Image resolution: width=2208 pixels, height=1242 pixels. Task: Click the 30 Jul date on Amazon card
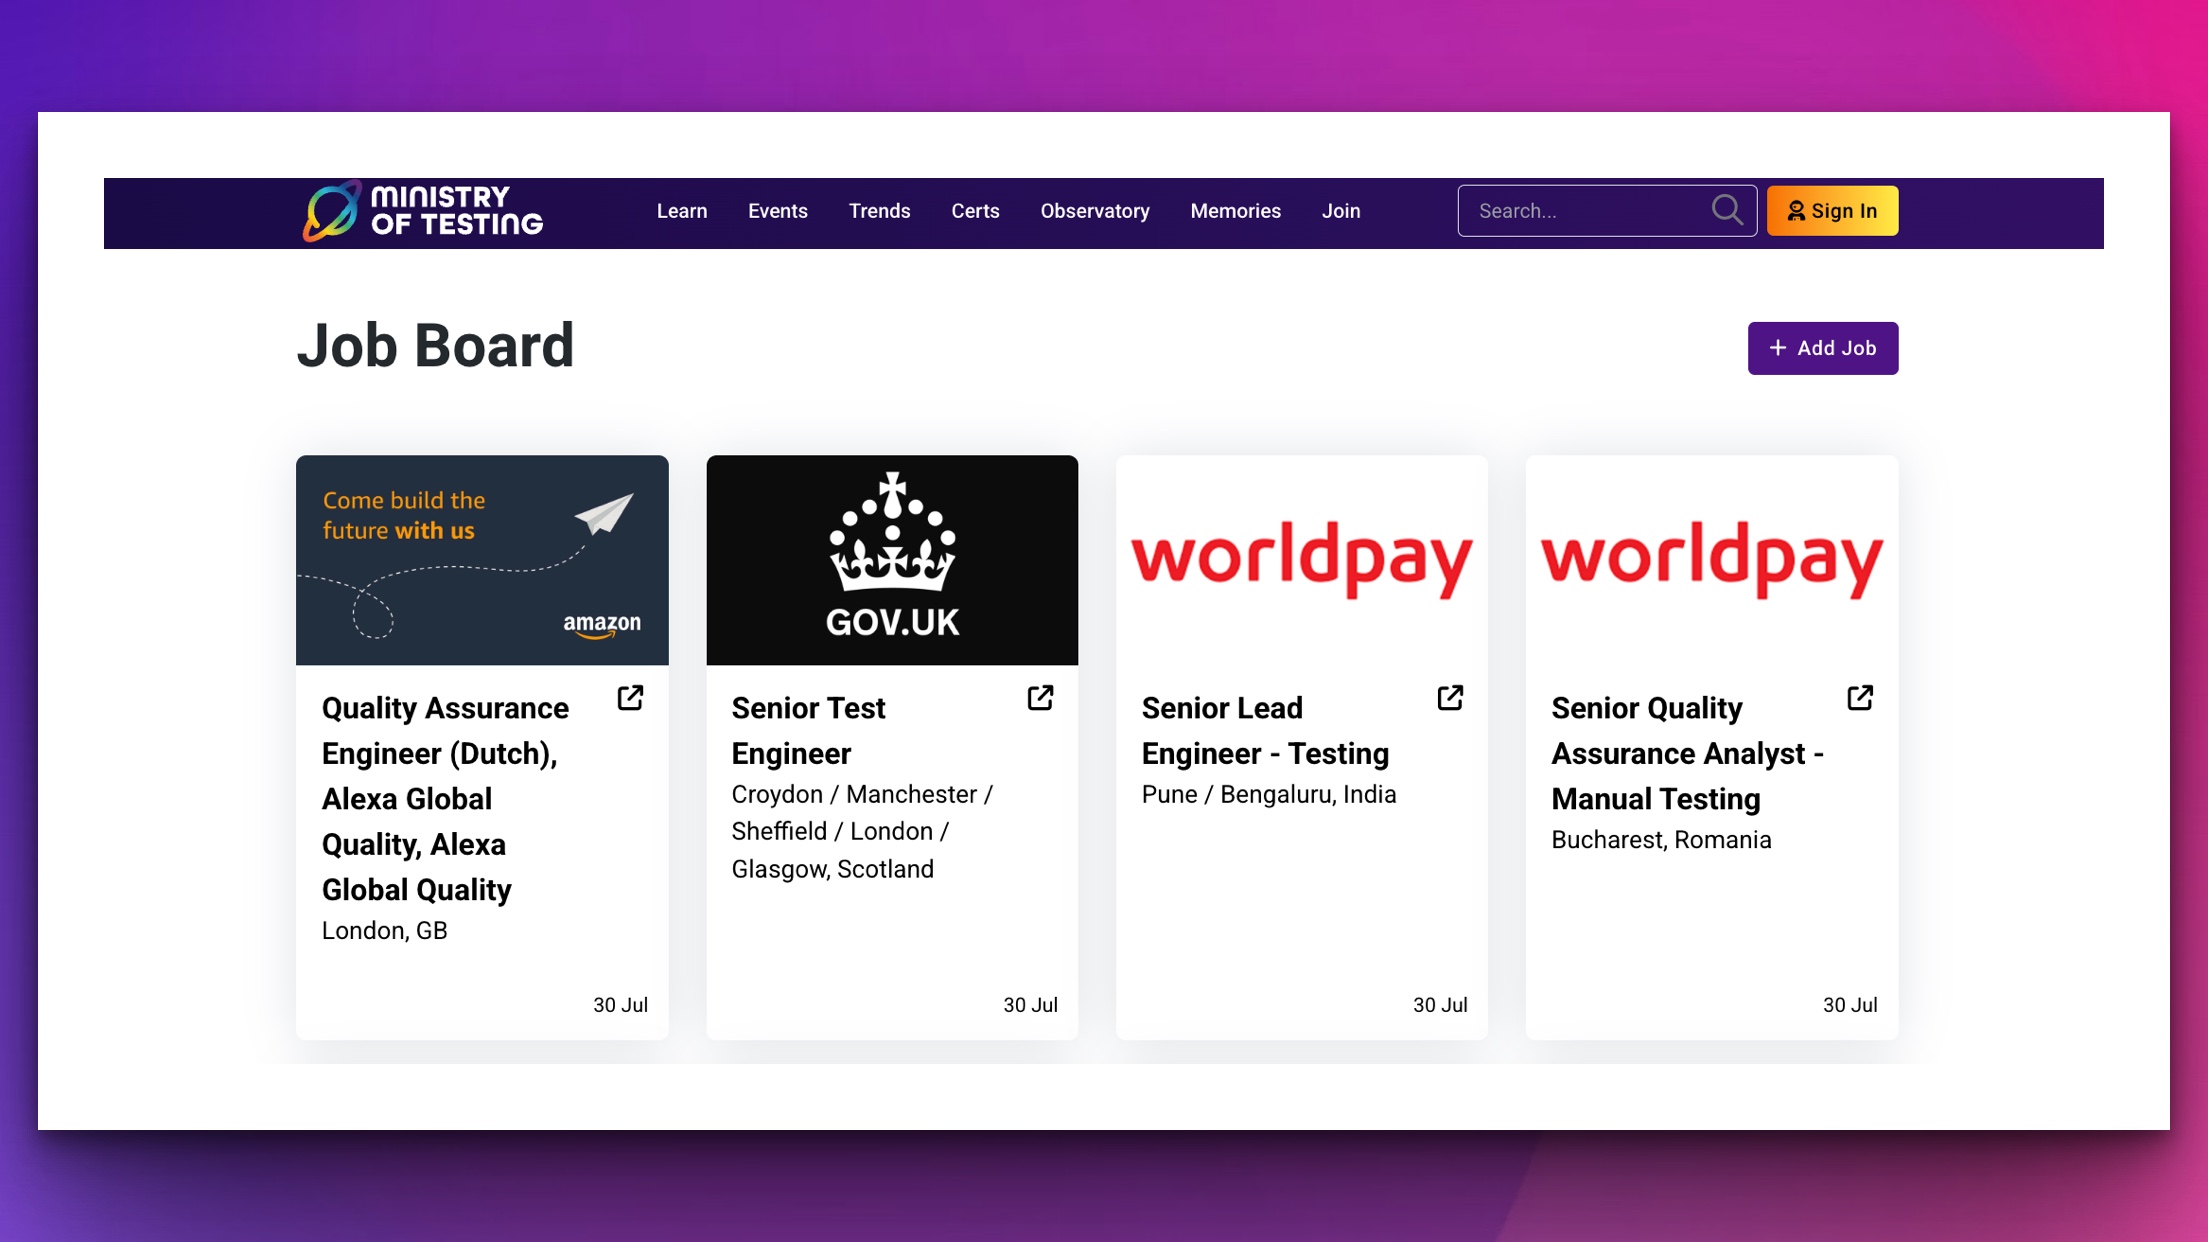[x=620, y=1005]
